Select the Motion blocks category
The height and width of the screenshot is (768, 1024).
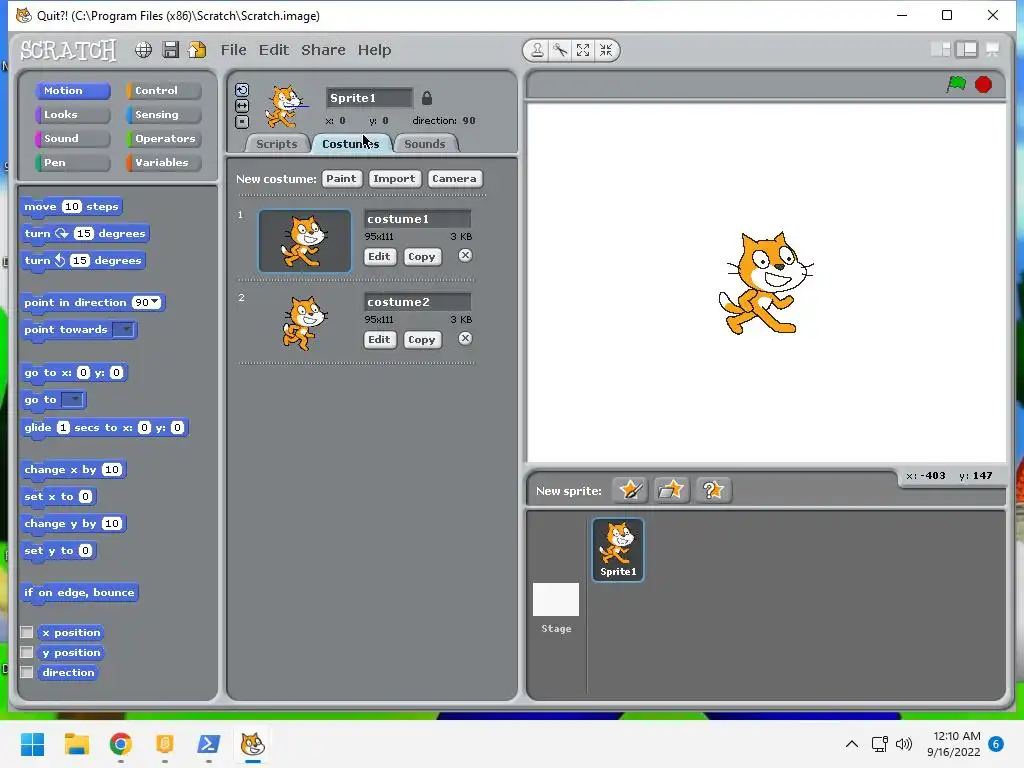tap(72, 91)
